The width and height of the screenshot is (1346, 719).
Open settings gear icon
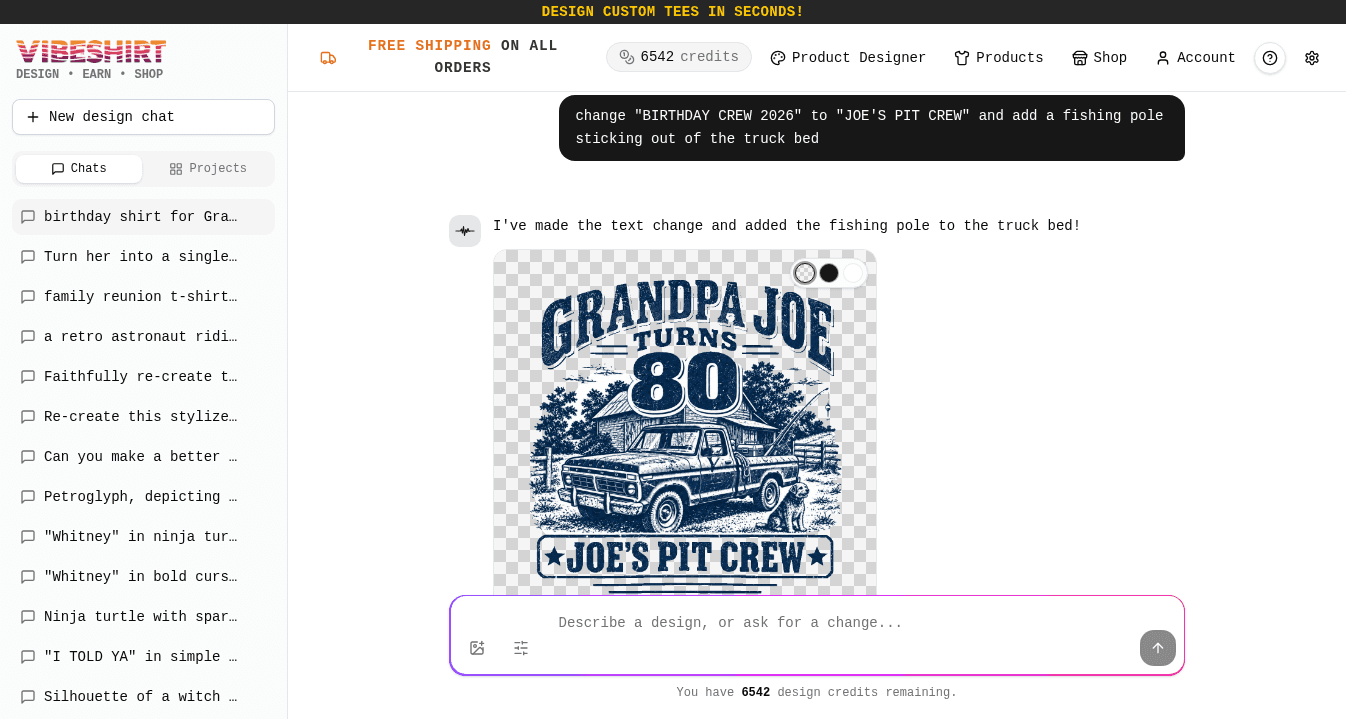(x=1312, y=58)
